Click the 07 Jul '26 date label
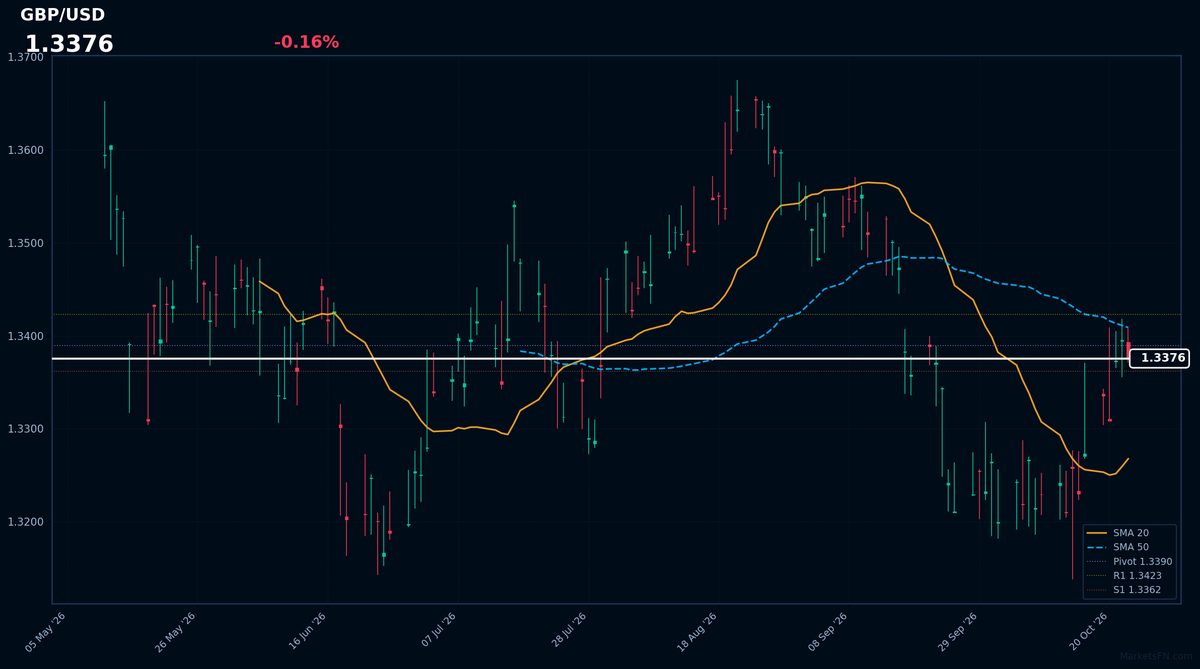The width and height of the screenshot is (1200, 669). click(x=438, y=632)
